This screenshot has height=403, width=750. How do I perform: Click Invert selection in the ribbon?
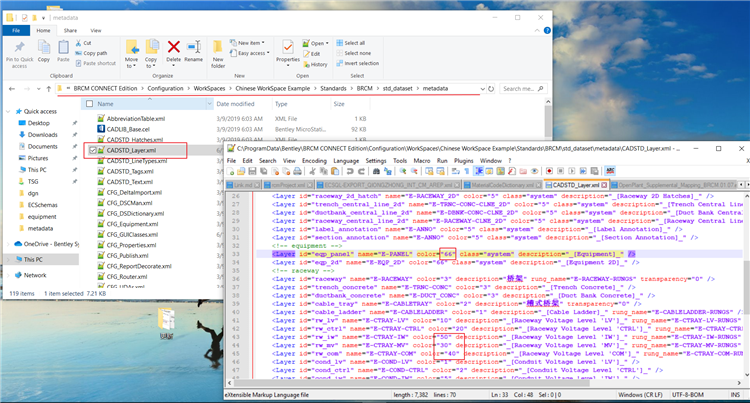pyautogui.click(x=358, y=63)
